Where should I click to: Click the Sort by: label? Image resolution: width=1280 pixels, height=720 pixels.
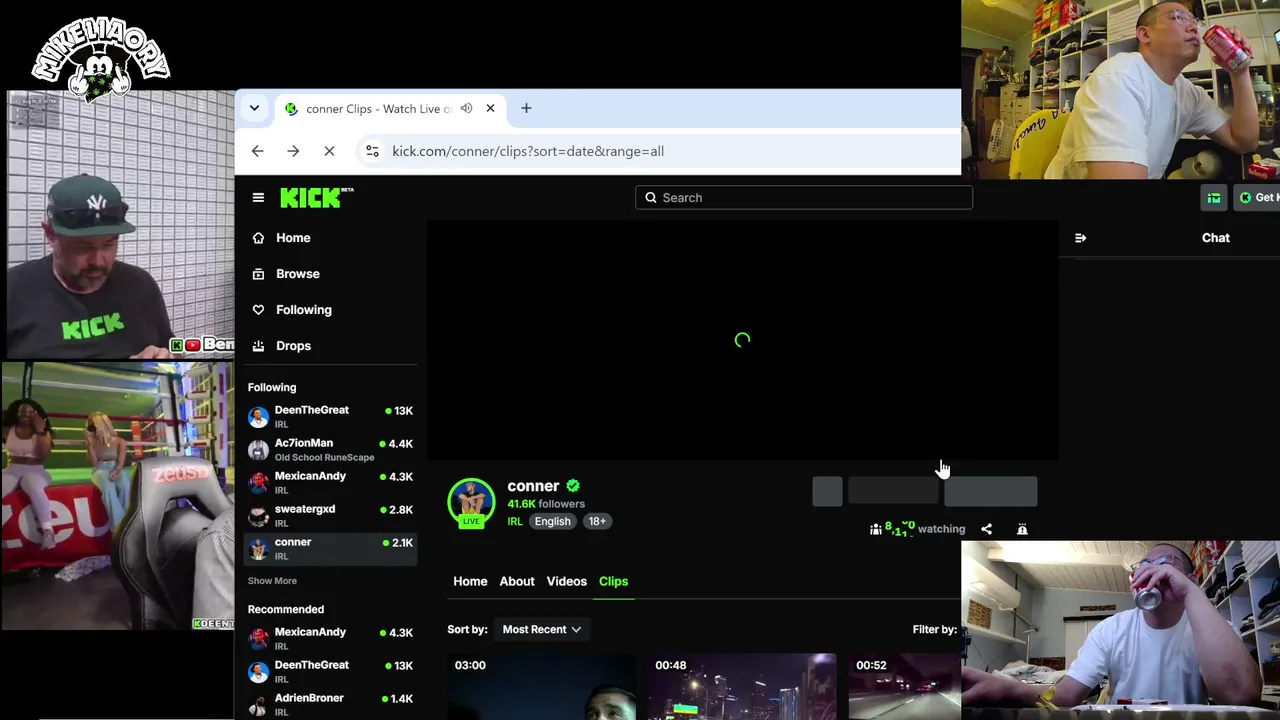click(x=467, y=629)
